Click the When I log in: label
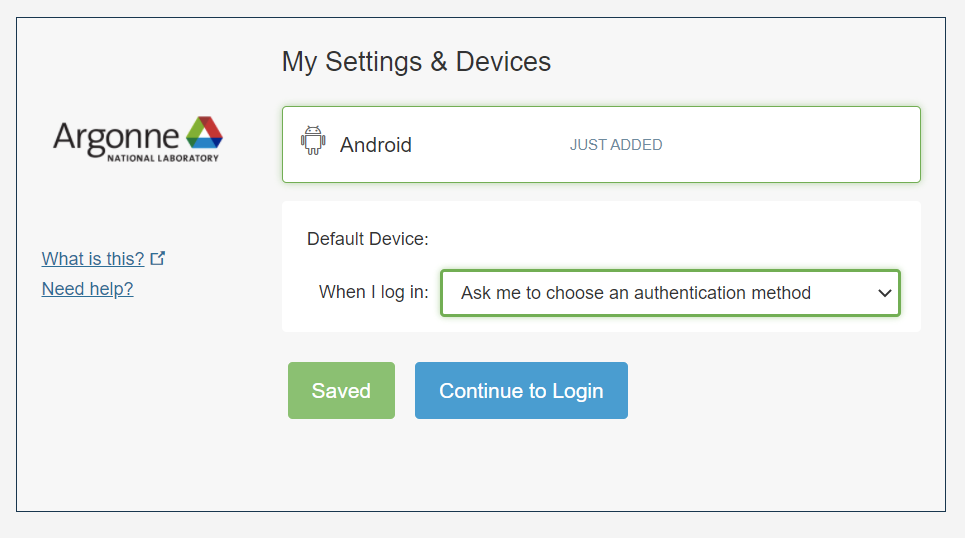 (x=373, y=292)
